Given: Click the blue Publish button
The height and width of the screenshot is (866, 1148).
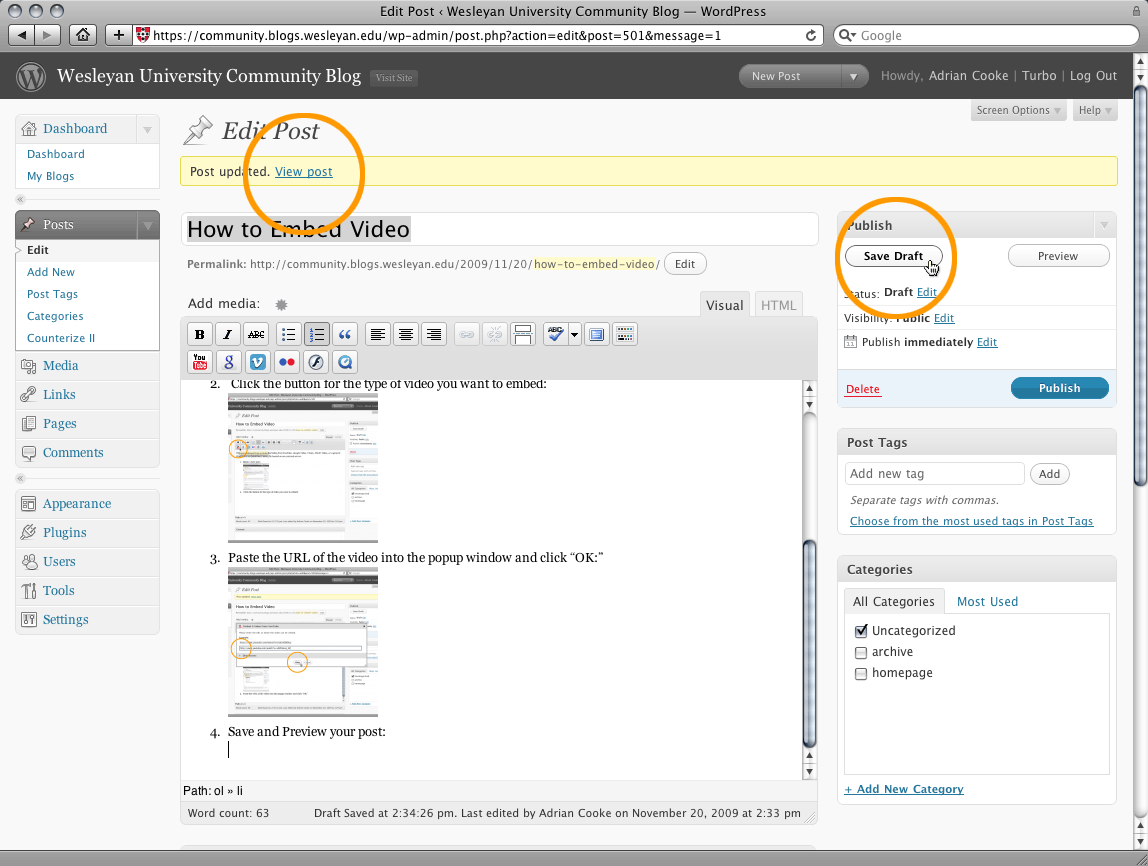Looking at the screenshot, I should (1059, 388).
